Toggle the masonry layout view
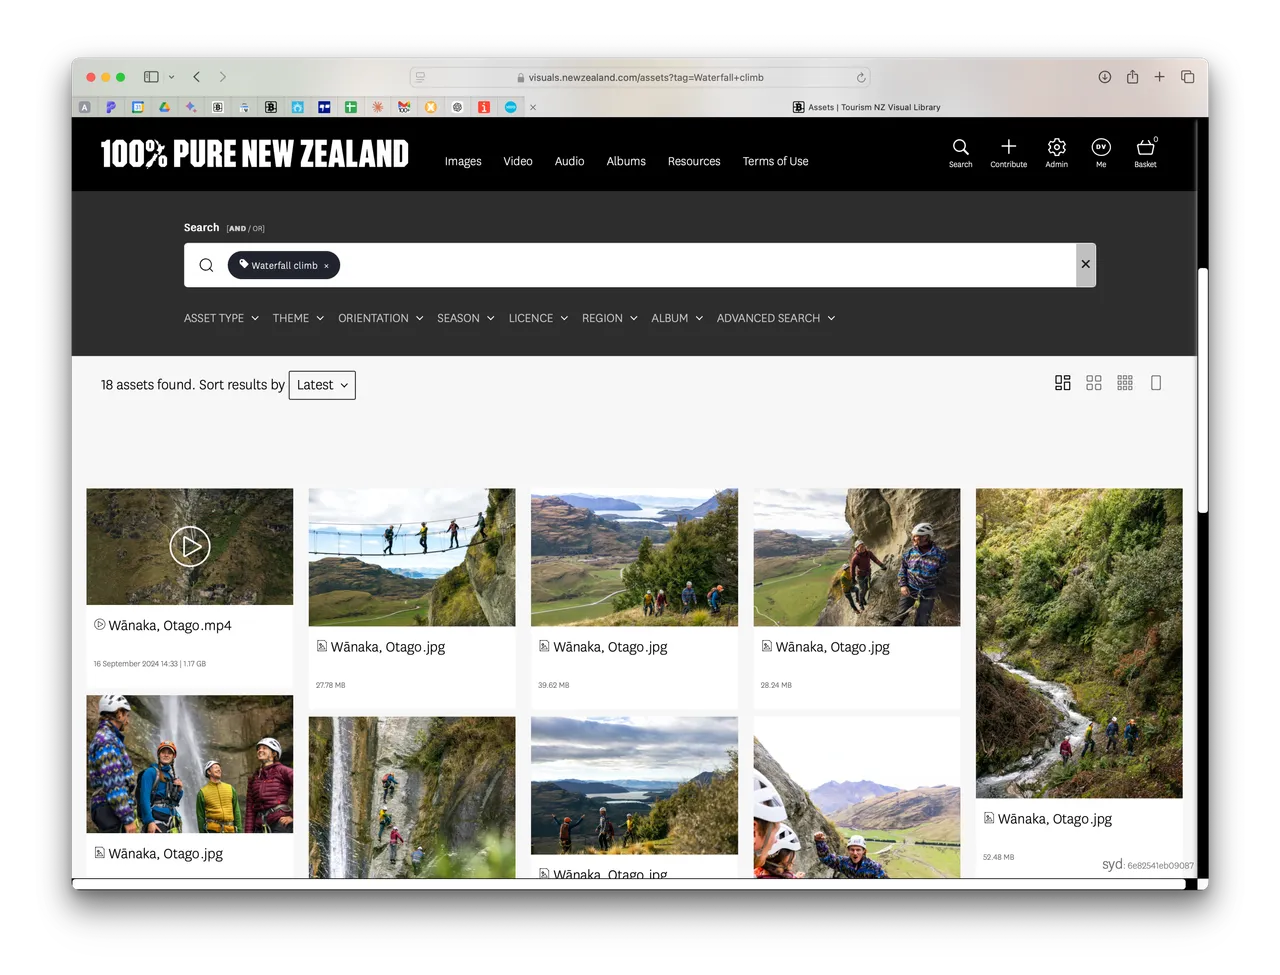 click(1062, 382)
